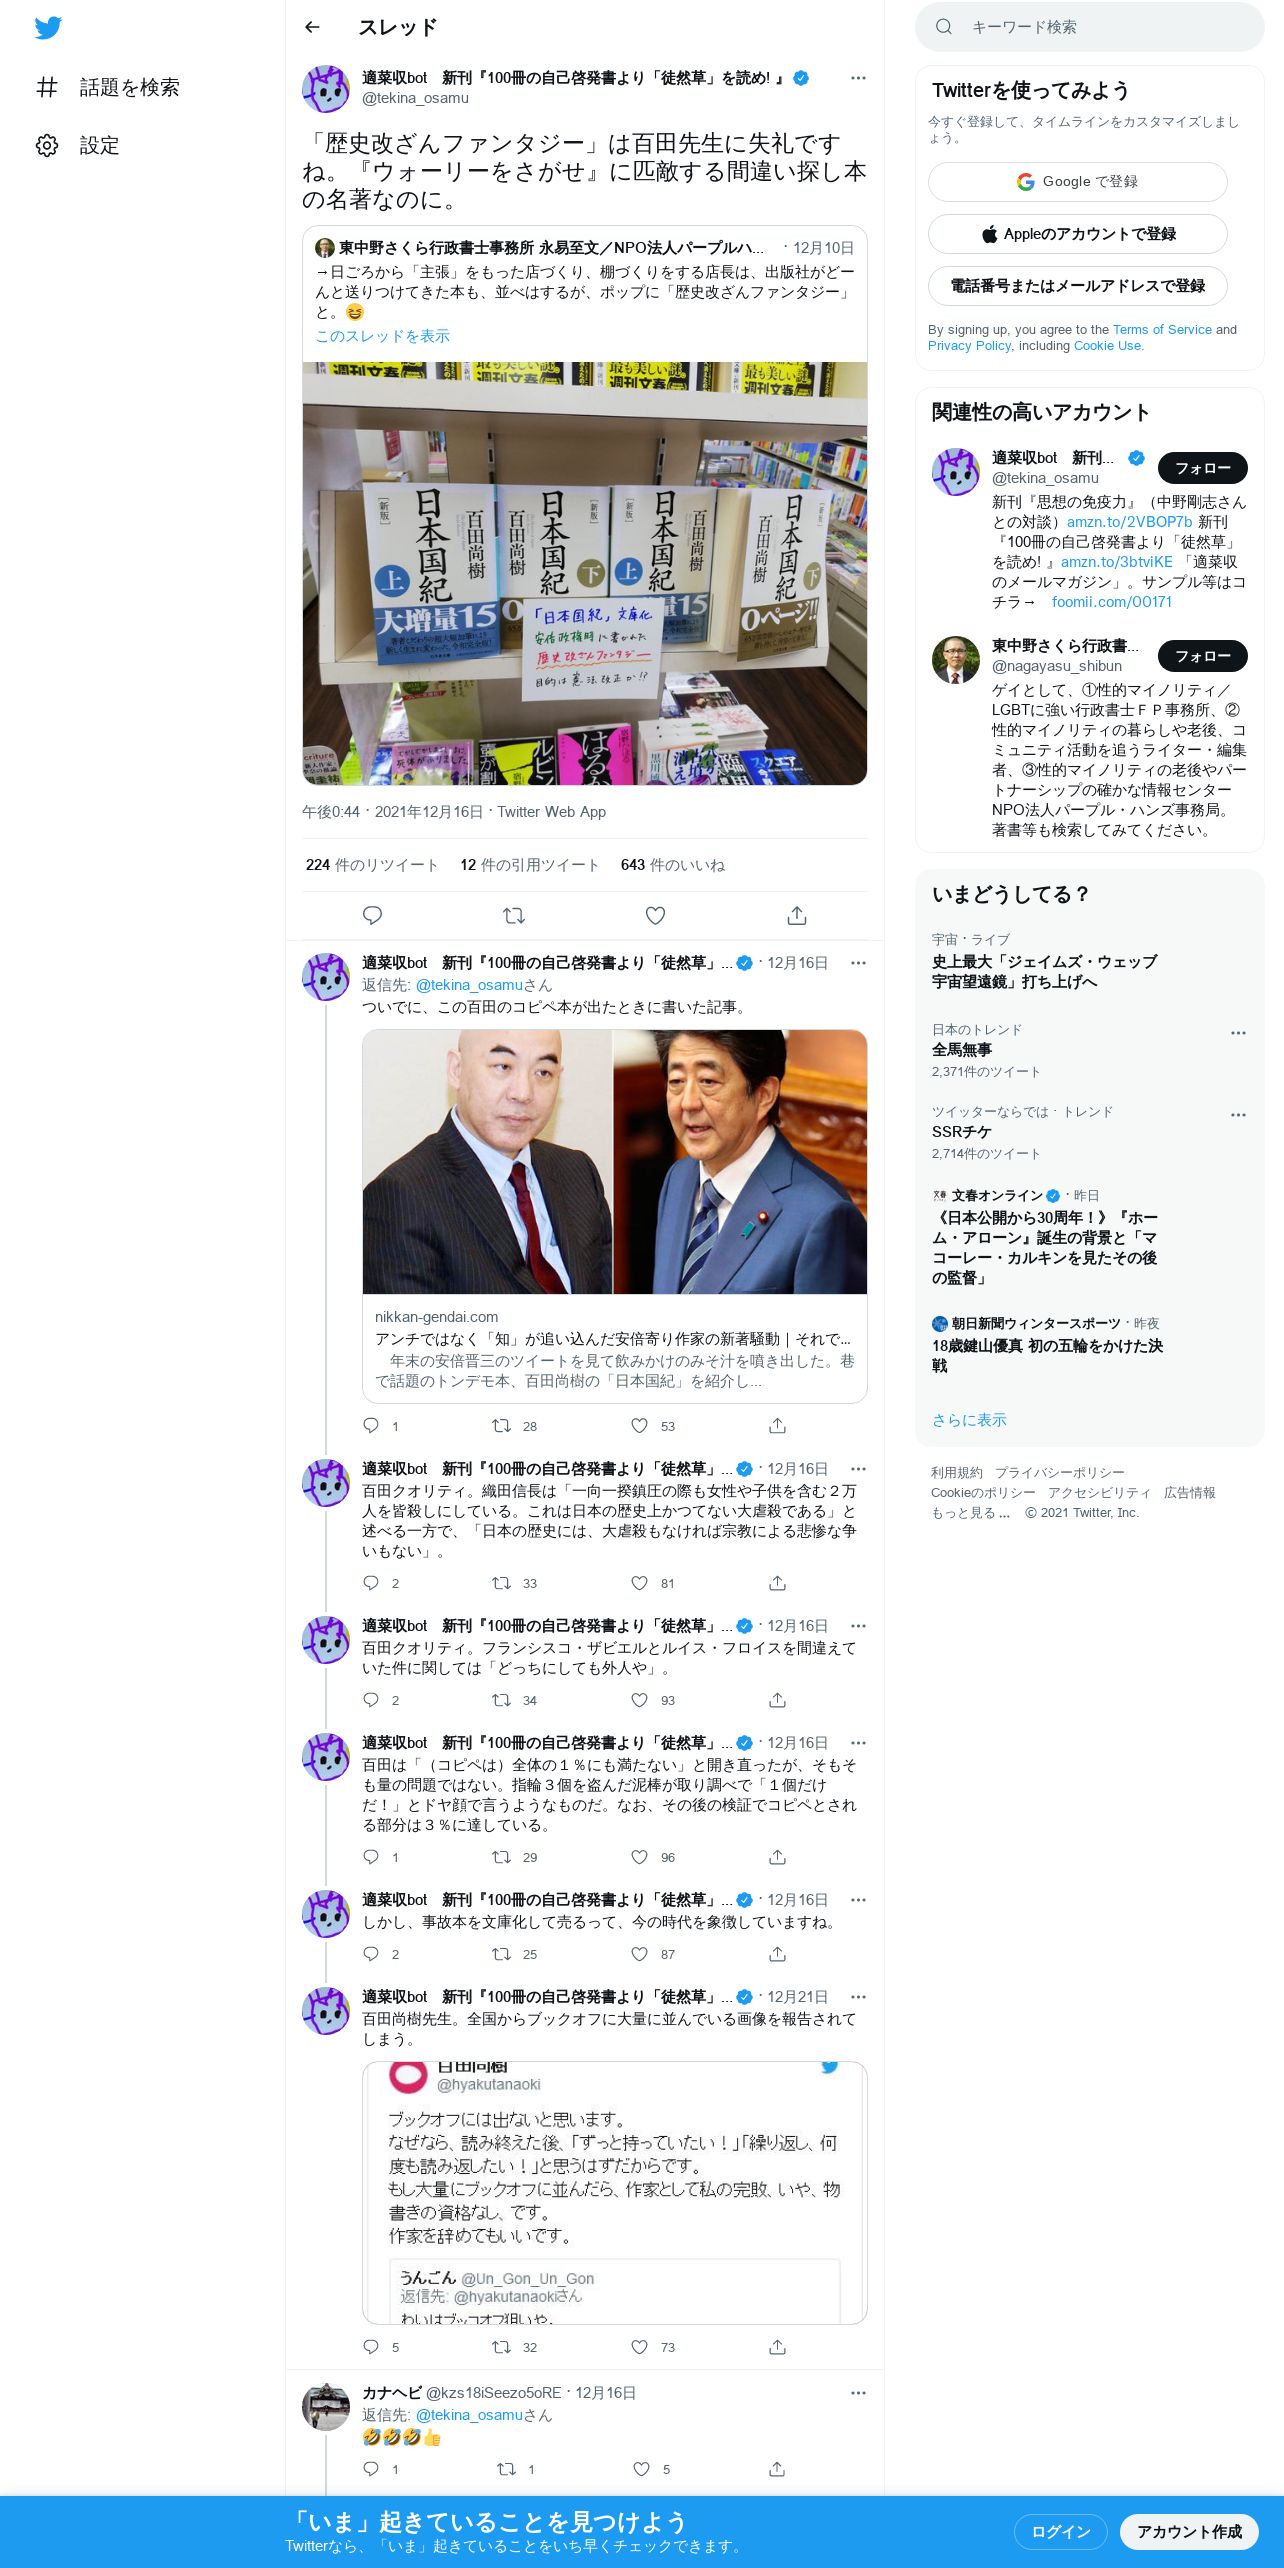
Task: Like the カナヘビ reply with 5 likes
Action: (641, 2469)
